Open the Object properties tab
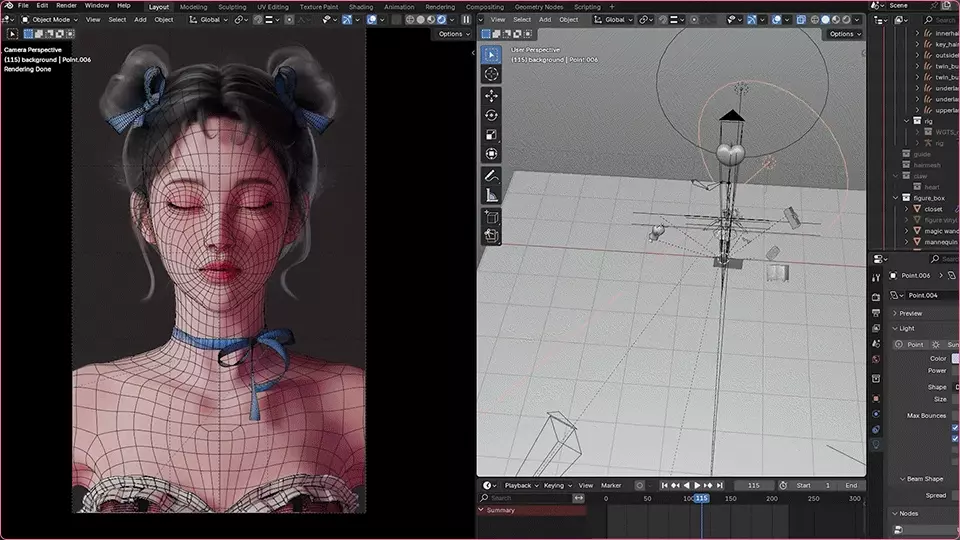 (876, 399)
